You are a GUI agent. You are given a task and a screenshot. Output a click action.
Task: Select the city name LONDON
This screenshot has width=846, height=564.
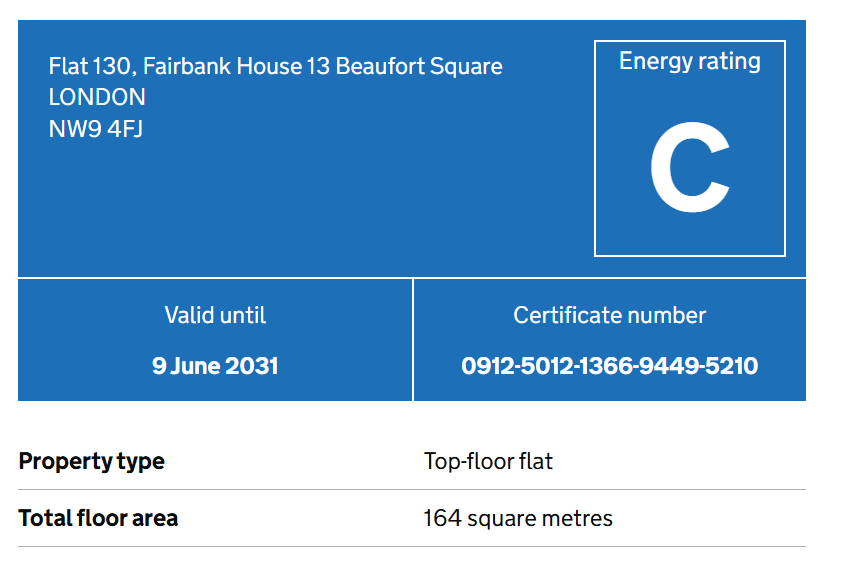point(97,97)
